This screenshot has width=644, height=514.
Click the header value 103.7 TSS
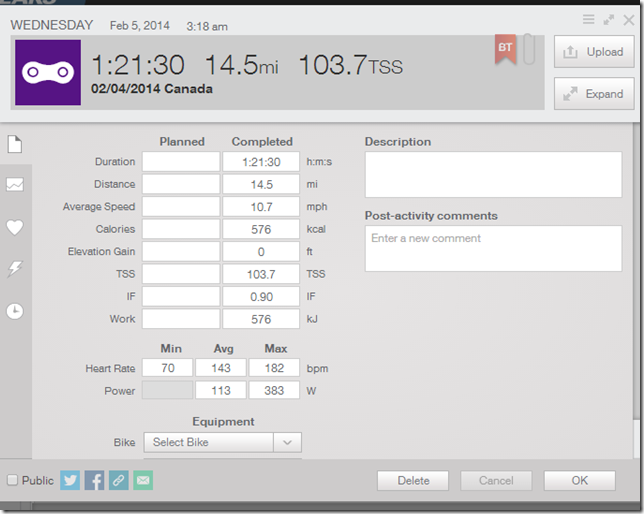[x=351, y=65]
